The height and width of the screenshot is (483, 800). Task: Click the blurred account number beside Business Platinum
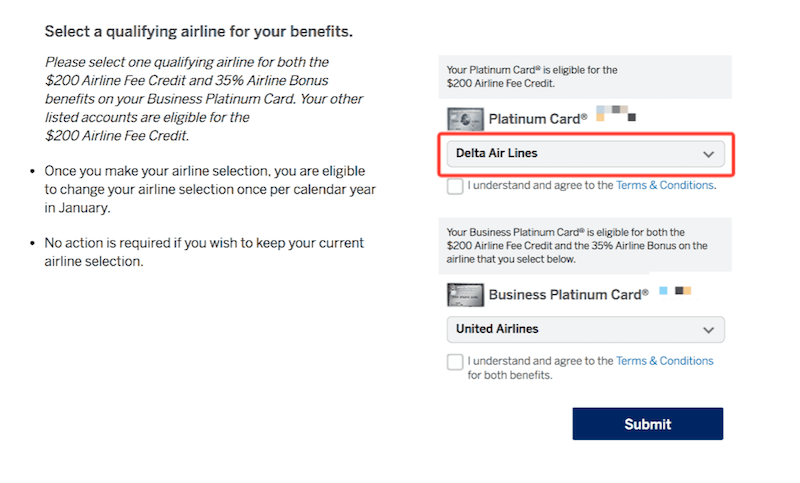click(x=675, y=291)
